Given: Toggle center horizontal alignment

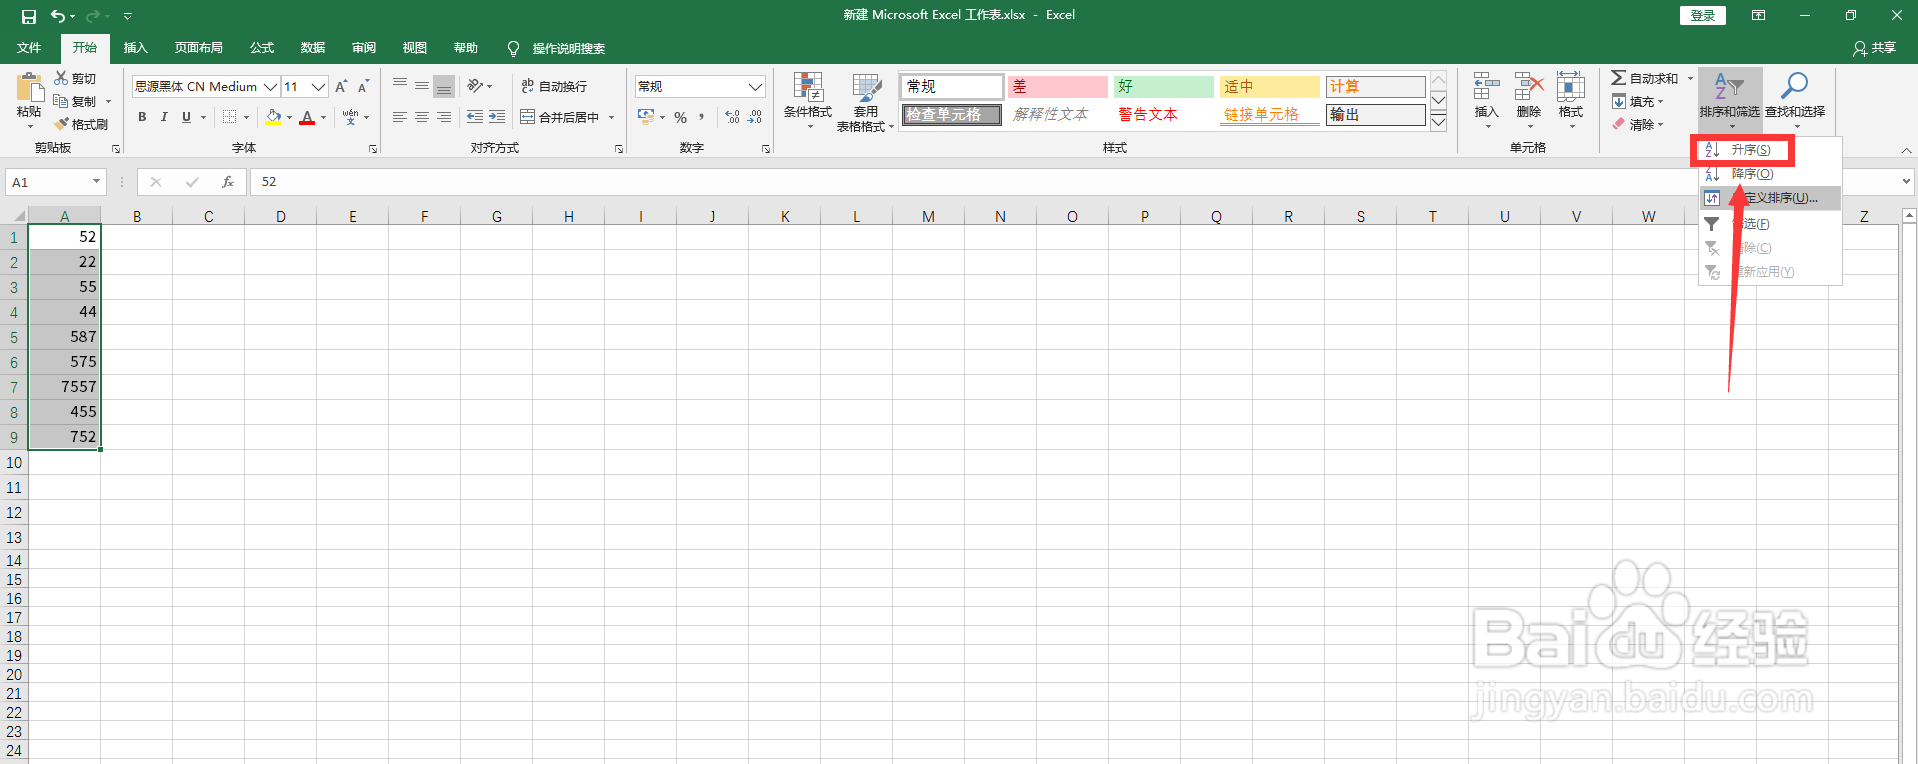Looking at the screenshot, I should pyautogui.click(x=421, y=117).
